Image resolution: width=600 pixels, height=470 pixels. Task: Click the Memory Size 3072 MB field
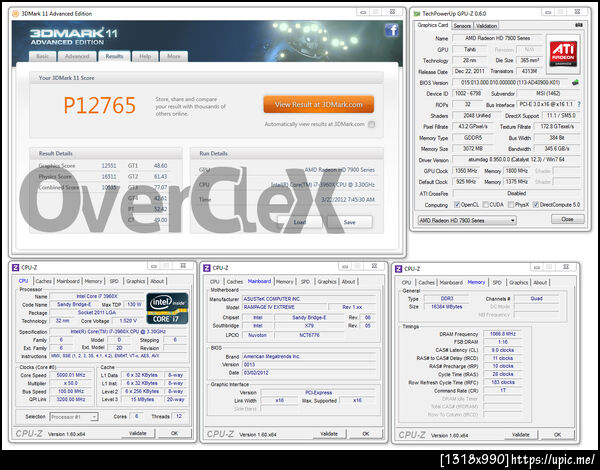pos(473,149)
